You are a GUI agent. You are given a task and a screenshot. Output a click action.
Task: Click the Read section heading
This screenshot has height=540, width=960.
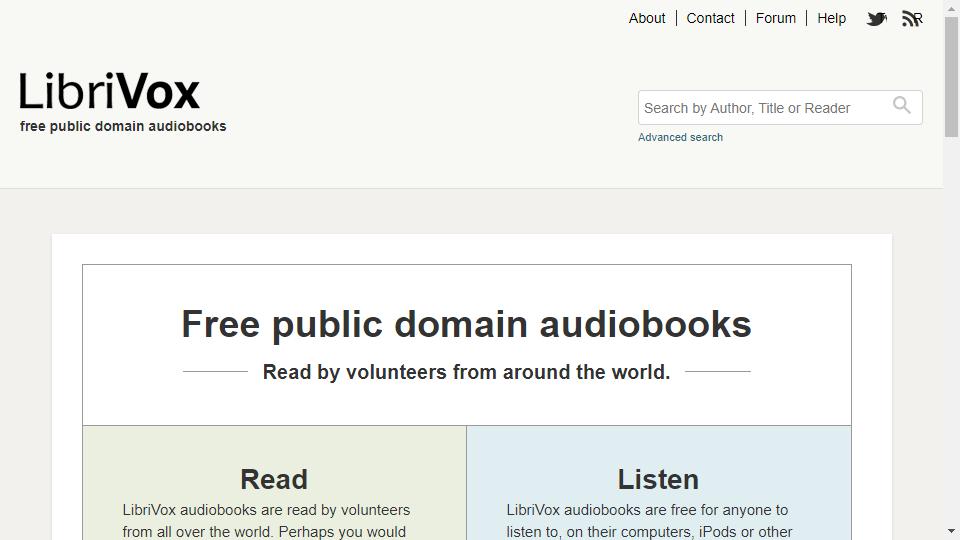[x=274, y=479]
